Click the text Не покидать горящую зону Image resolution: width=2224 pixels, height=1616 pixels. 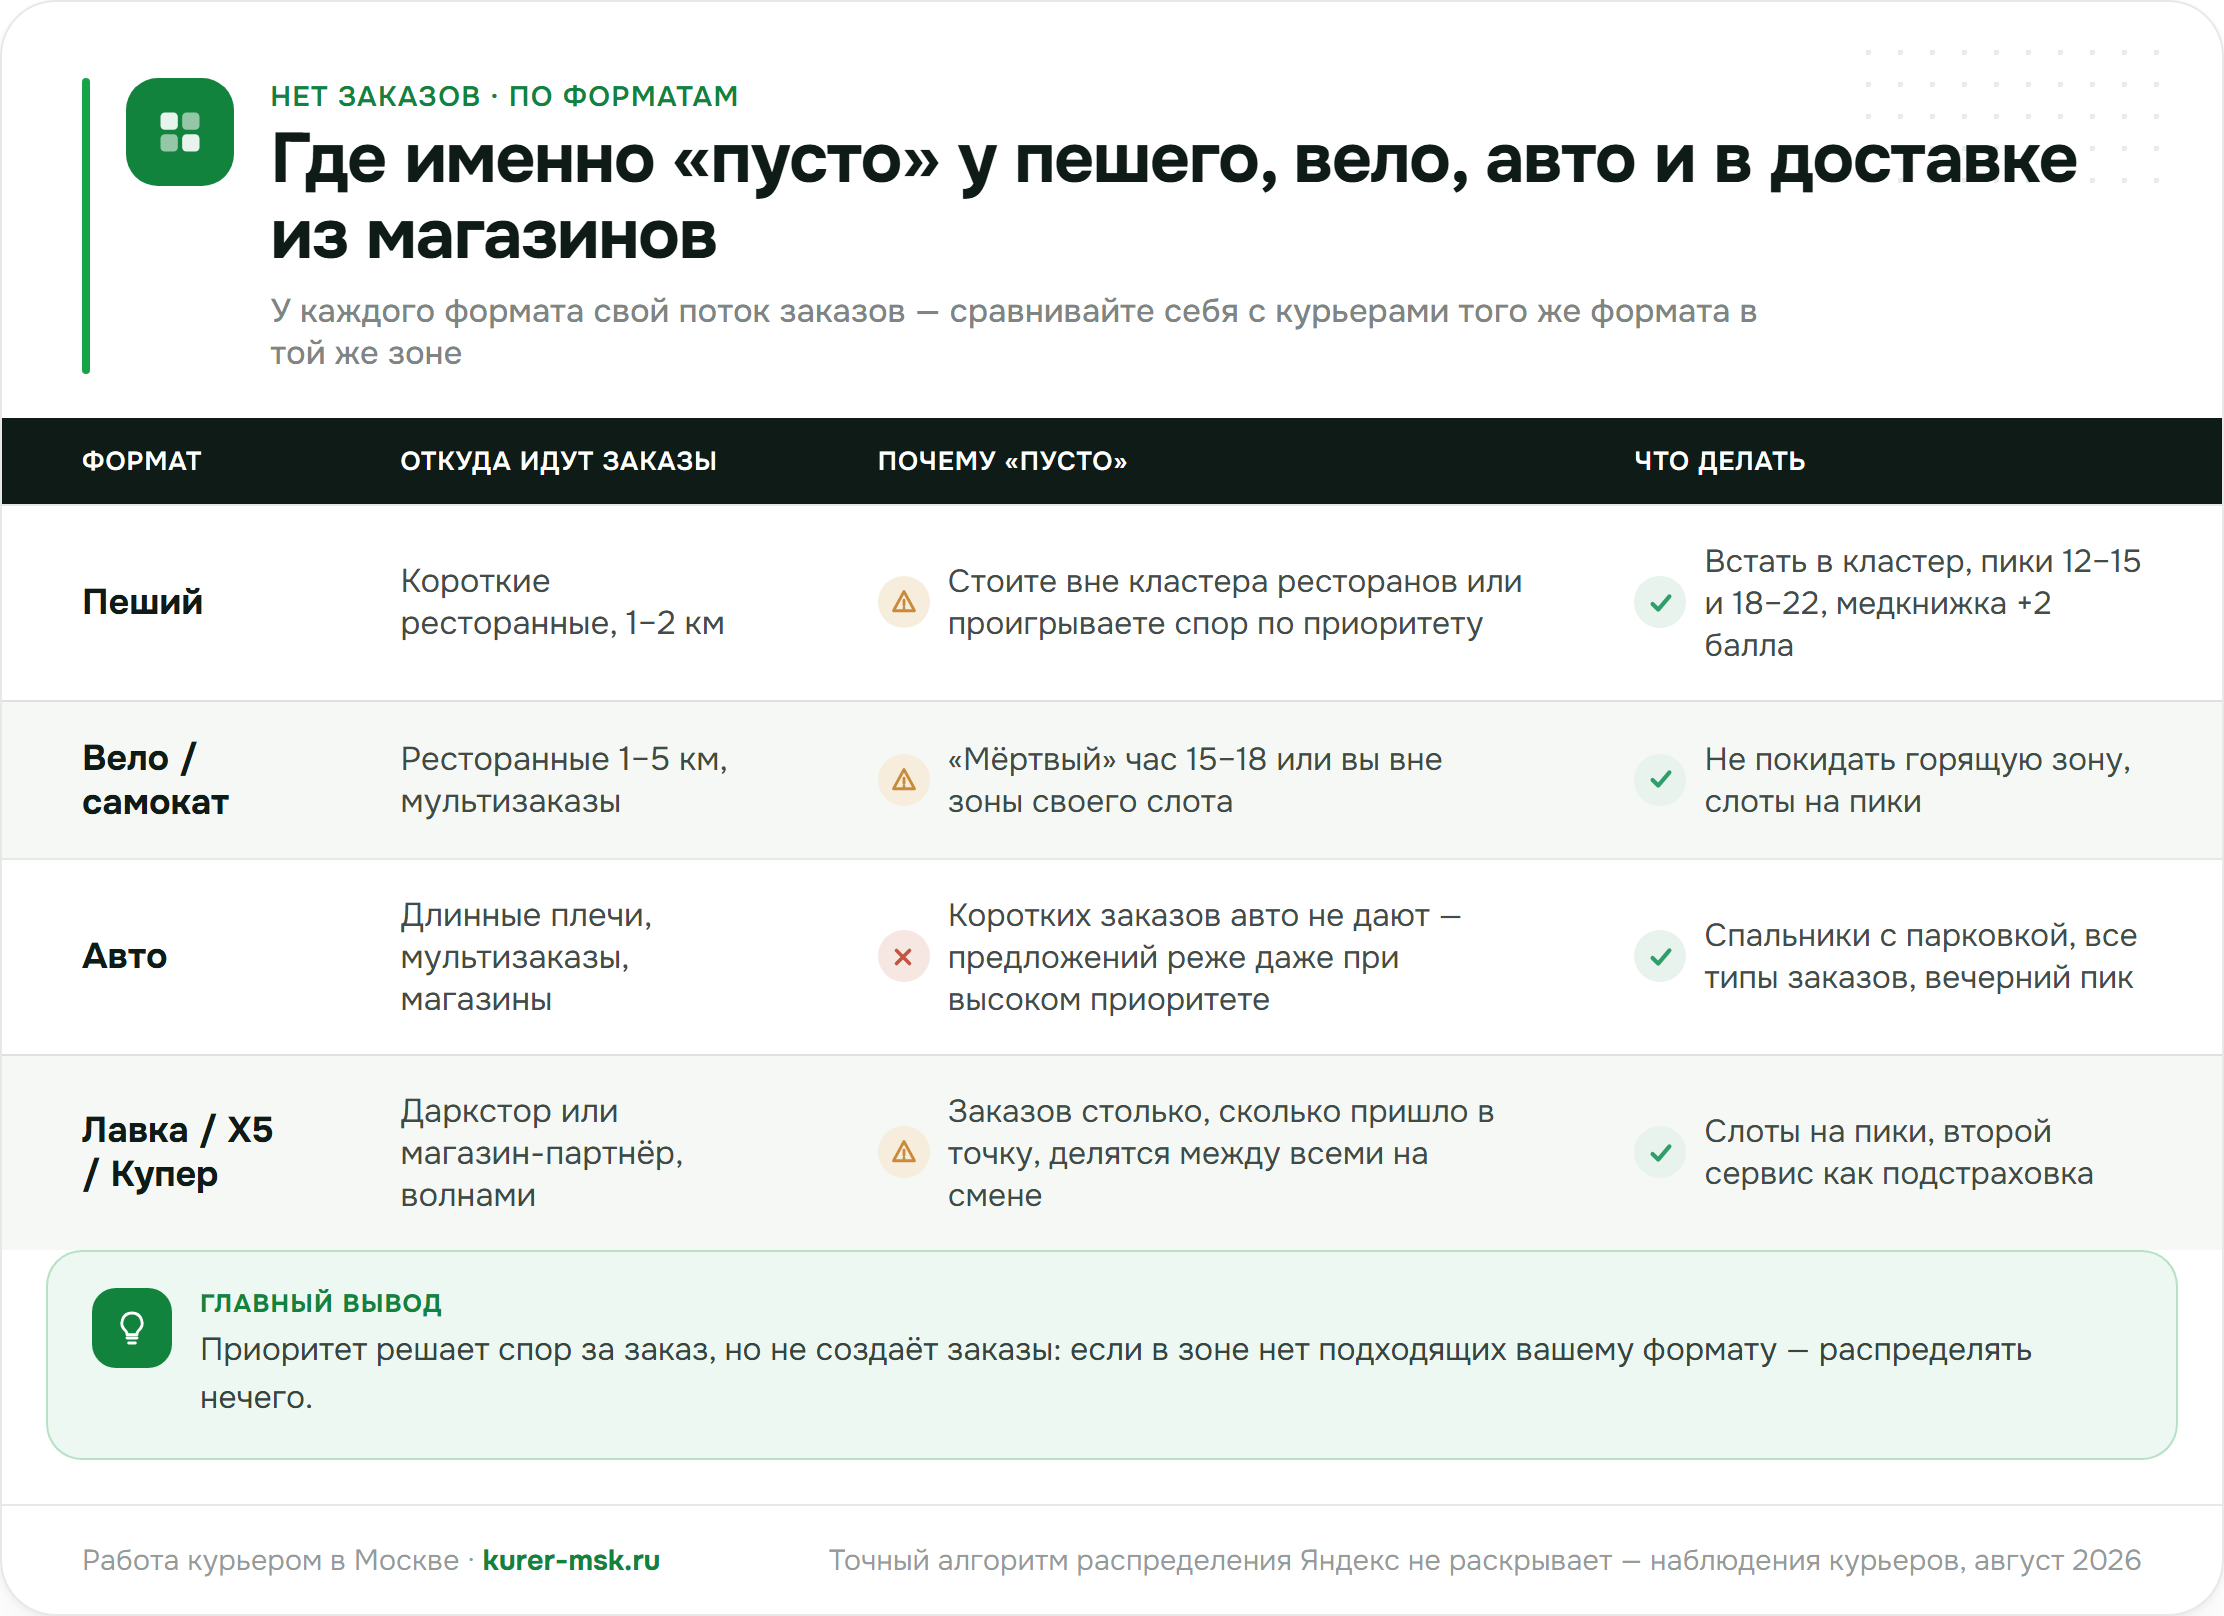pyautogui.click(x=1918, y=759)
